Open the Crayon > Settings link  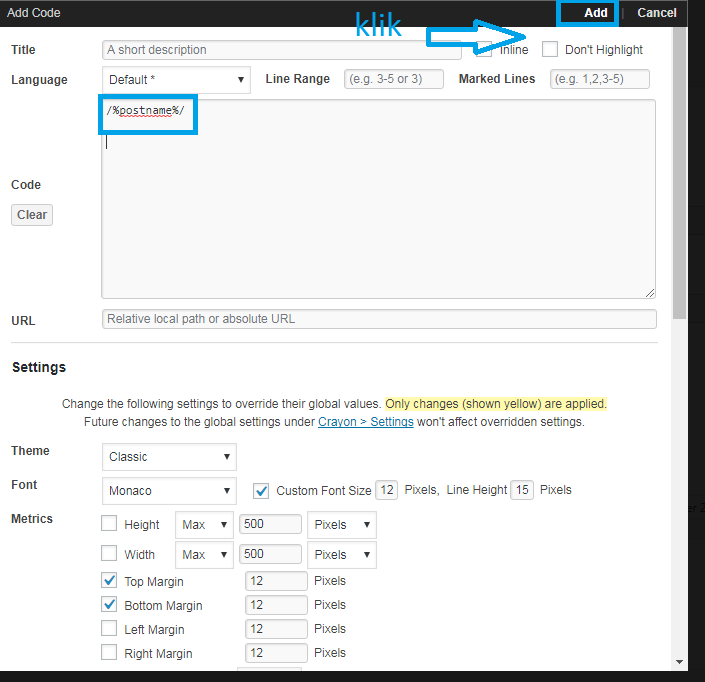[365, 422]
